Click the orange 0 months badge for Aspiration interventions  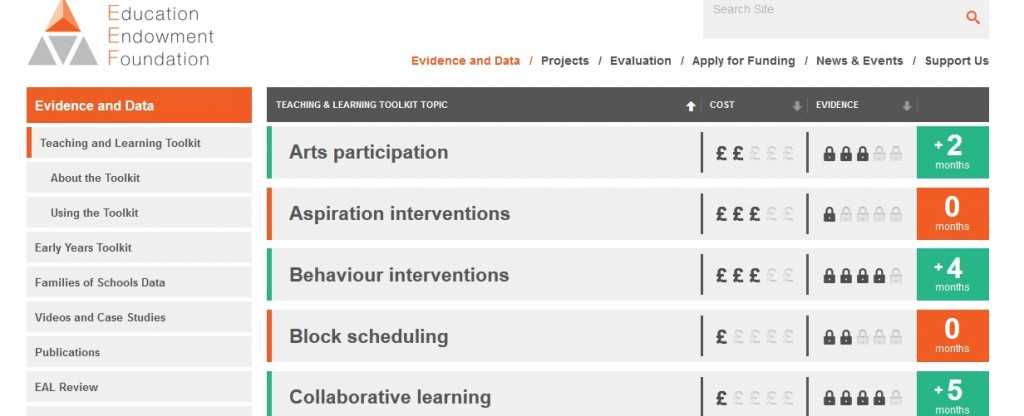coord(952,214)
